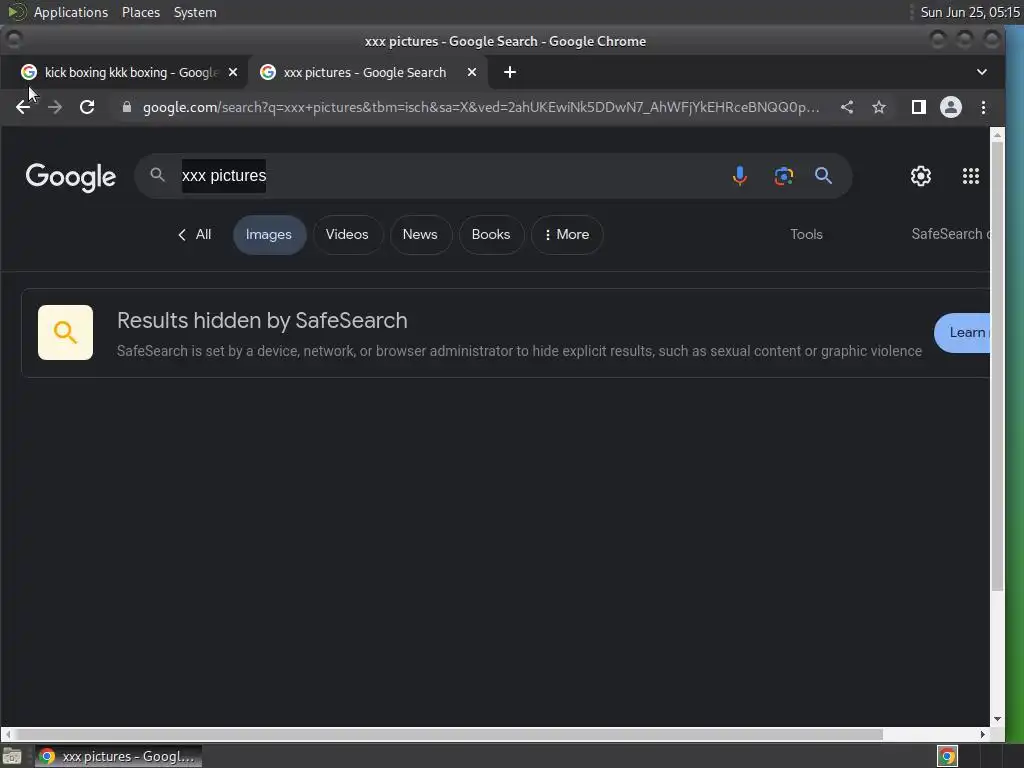Close the xxx pictures tab

coord(472,72)
